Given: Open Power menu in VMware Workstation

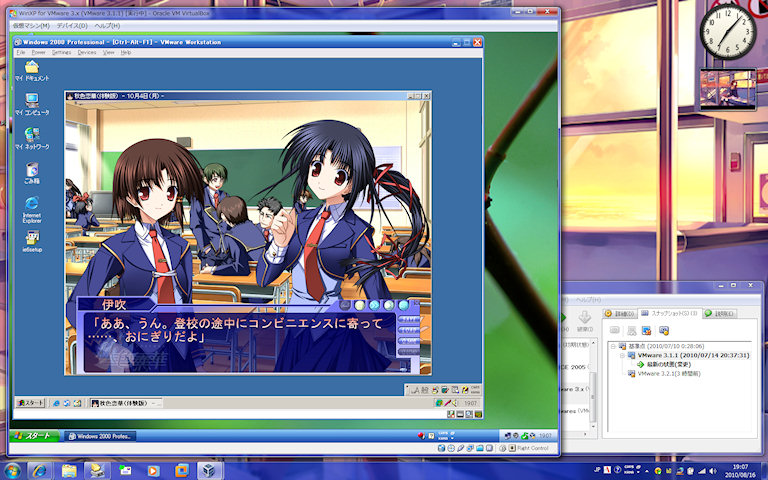Looking at the screenshot, I should 38,52.
